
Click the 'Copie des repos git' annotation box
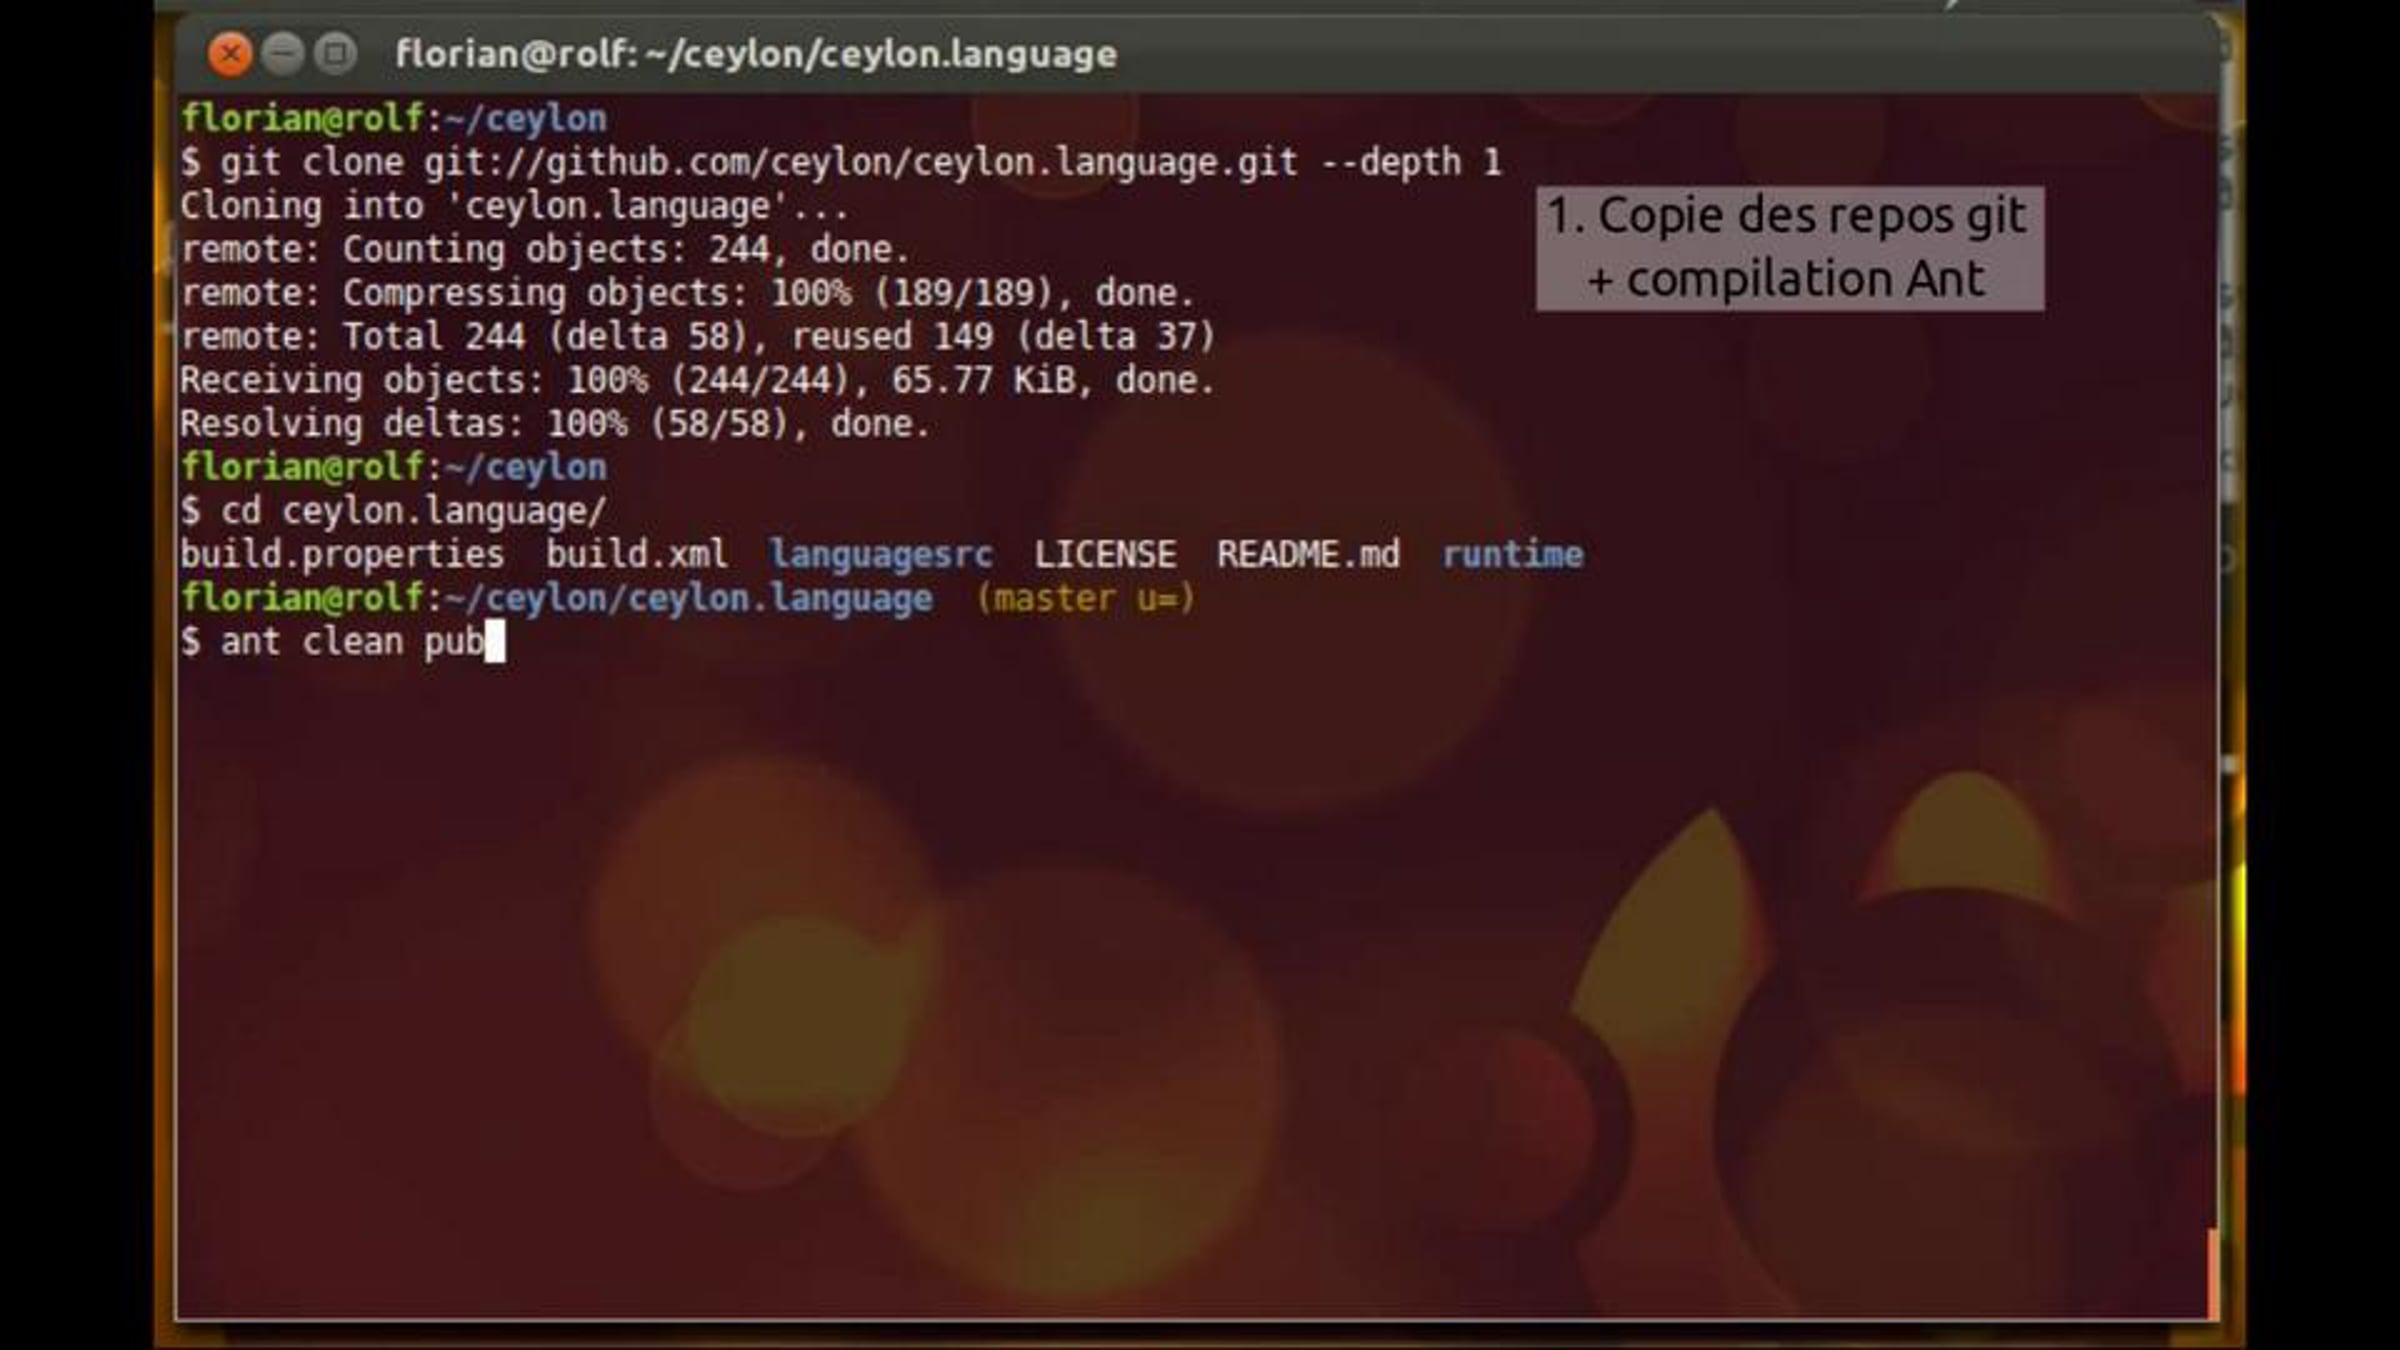coord(1789,248)
